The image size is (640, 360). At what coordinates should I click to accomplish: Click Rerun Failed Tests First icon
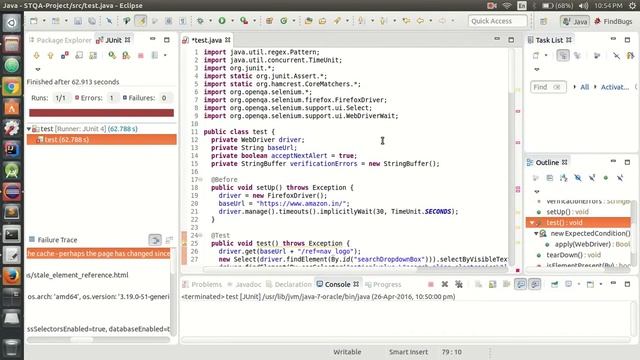(x=126, y=55)
